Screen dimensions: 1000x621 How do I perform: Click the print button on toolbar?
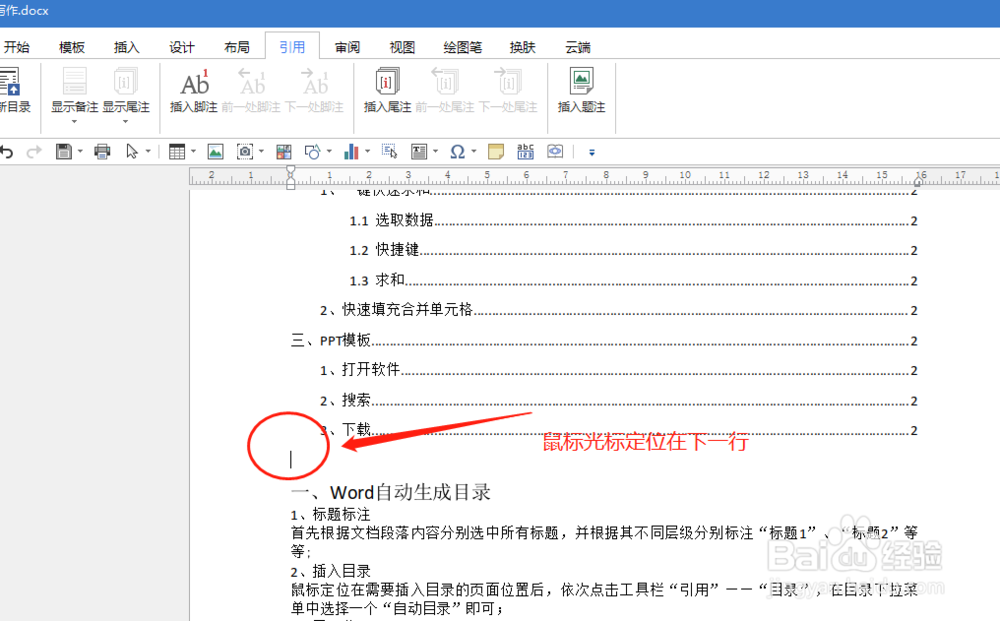point(105,151)
